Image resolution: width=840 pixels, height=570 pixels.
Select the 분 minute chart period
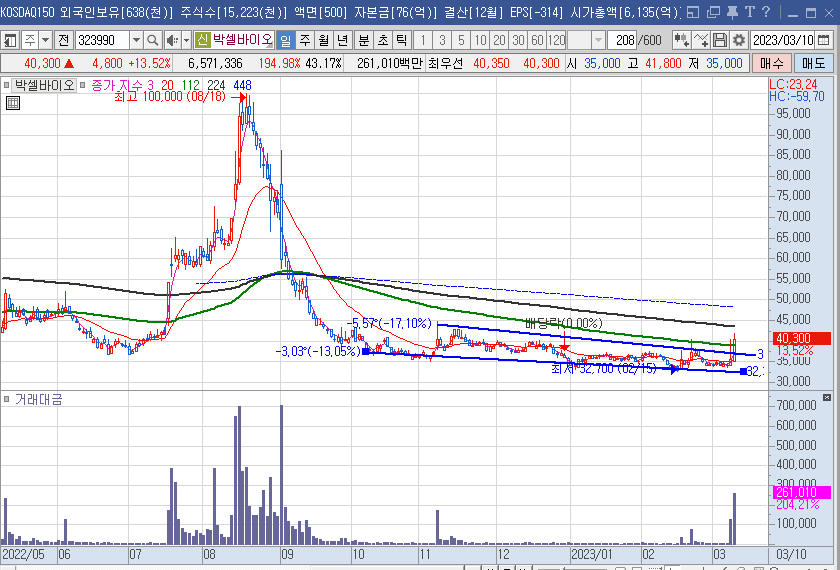[364, 40]
